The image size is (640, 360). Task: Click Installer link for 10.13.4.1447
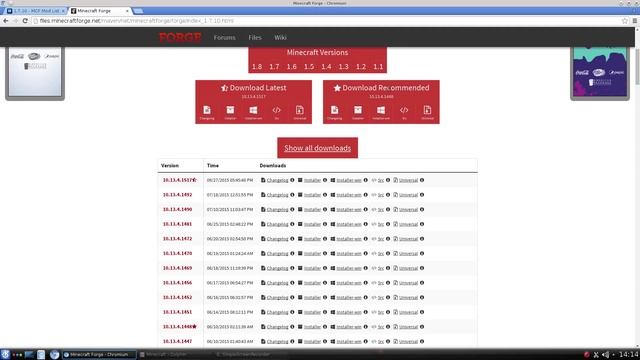pyautogui.click(x=313, y=342)
